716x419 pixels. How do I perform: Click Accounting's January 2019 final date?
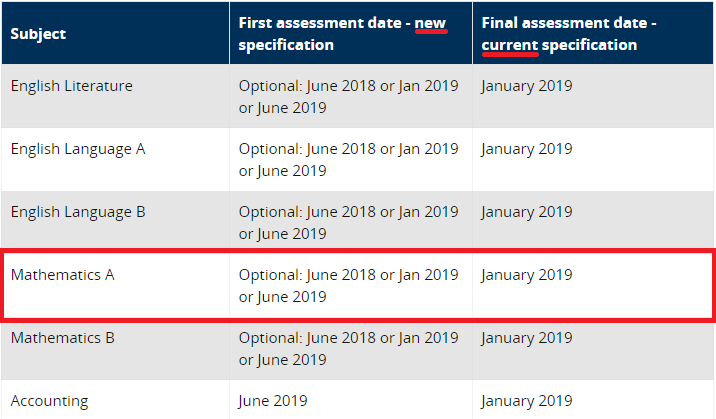(526, 401)
